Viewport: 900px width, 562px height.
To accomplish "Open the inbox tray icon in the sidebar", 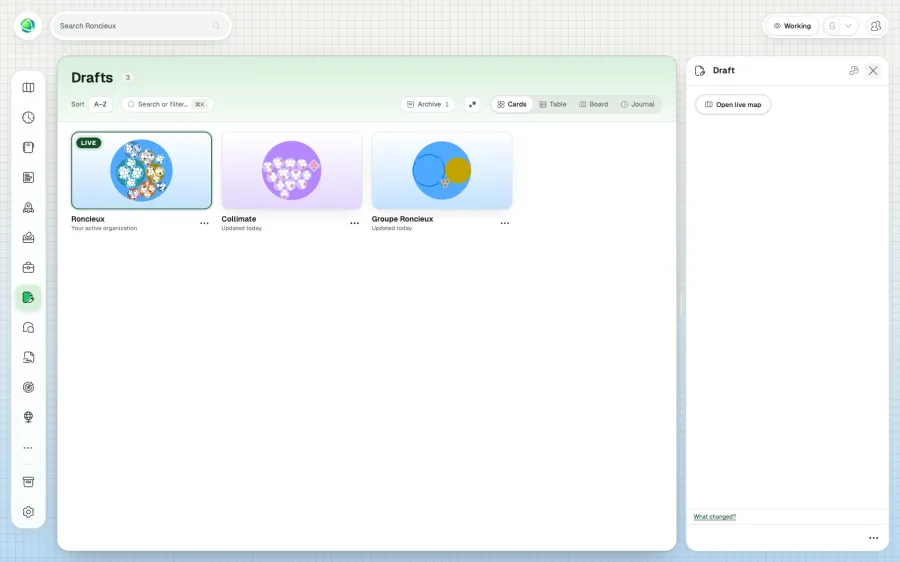I will coord(28,238).
